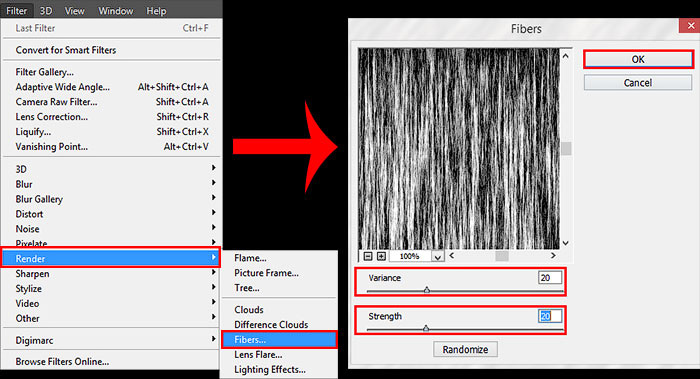700x379 pixels.
Task: Click the preview scroll up arrow
Action: click(x=566, y=56)
